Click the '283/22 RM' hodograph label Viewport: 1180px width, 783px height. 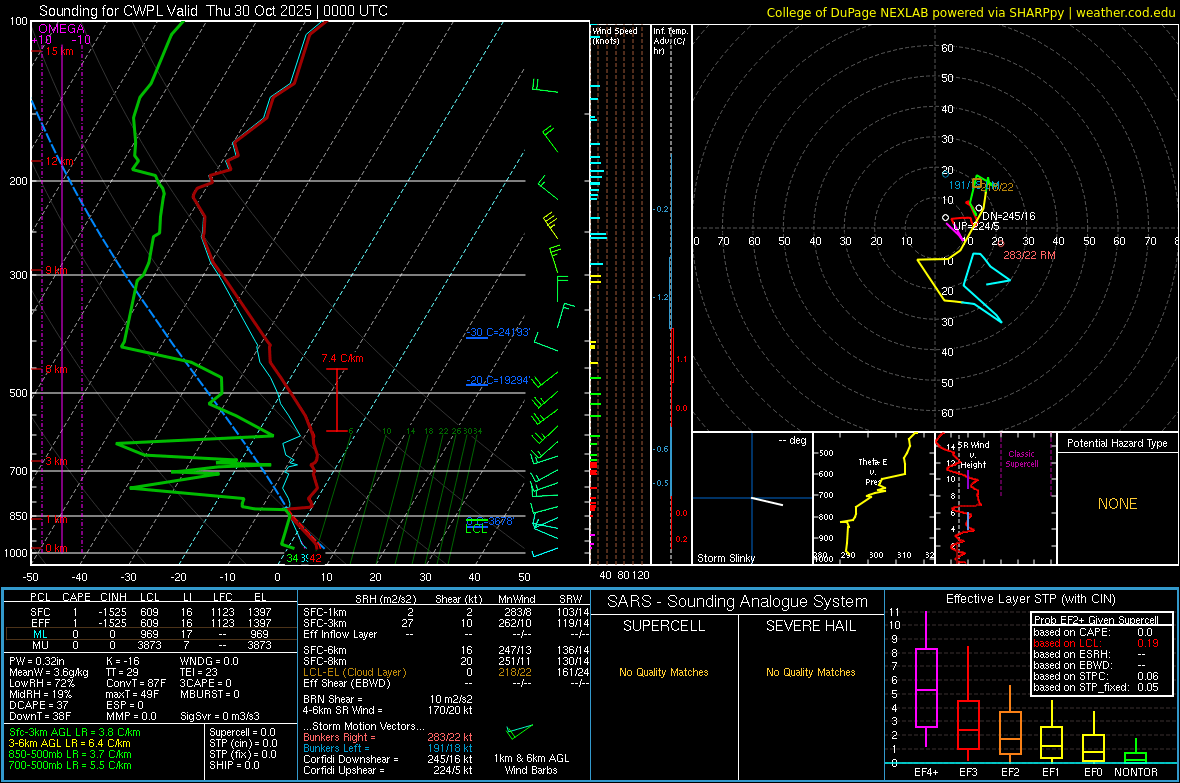tap(1029, 255)
